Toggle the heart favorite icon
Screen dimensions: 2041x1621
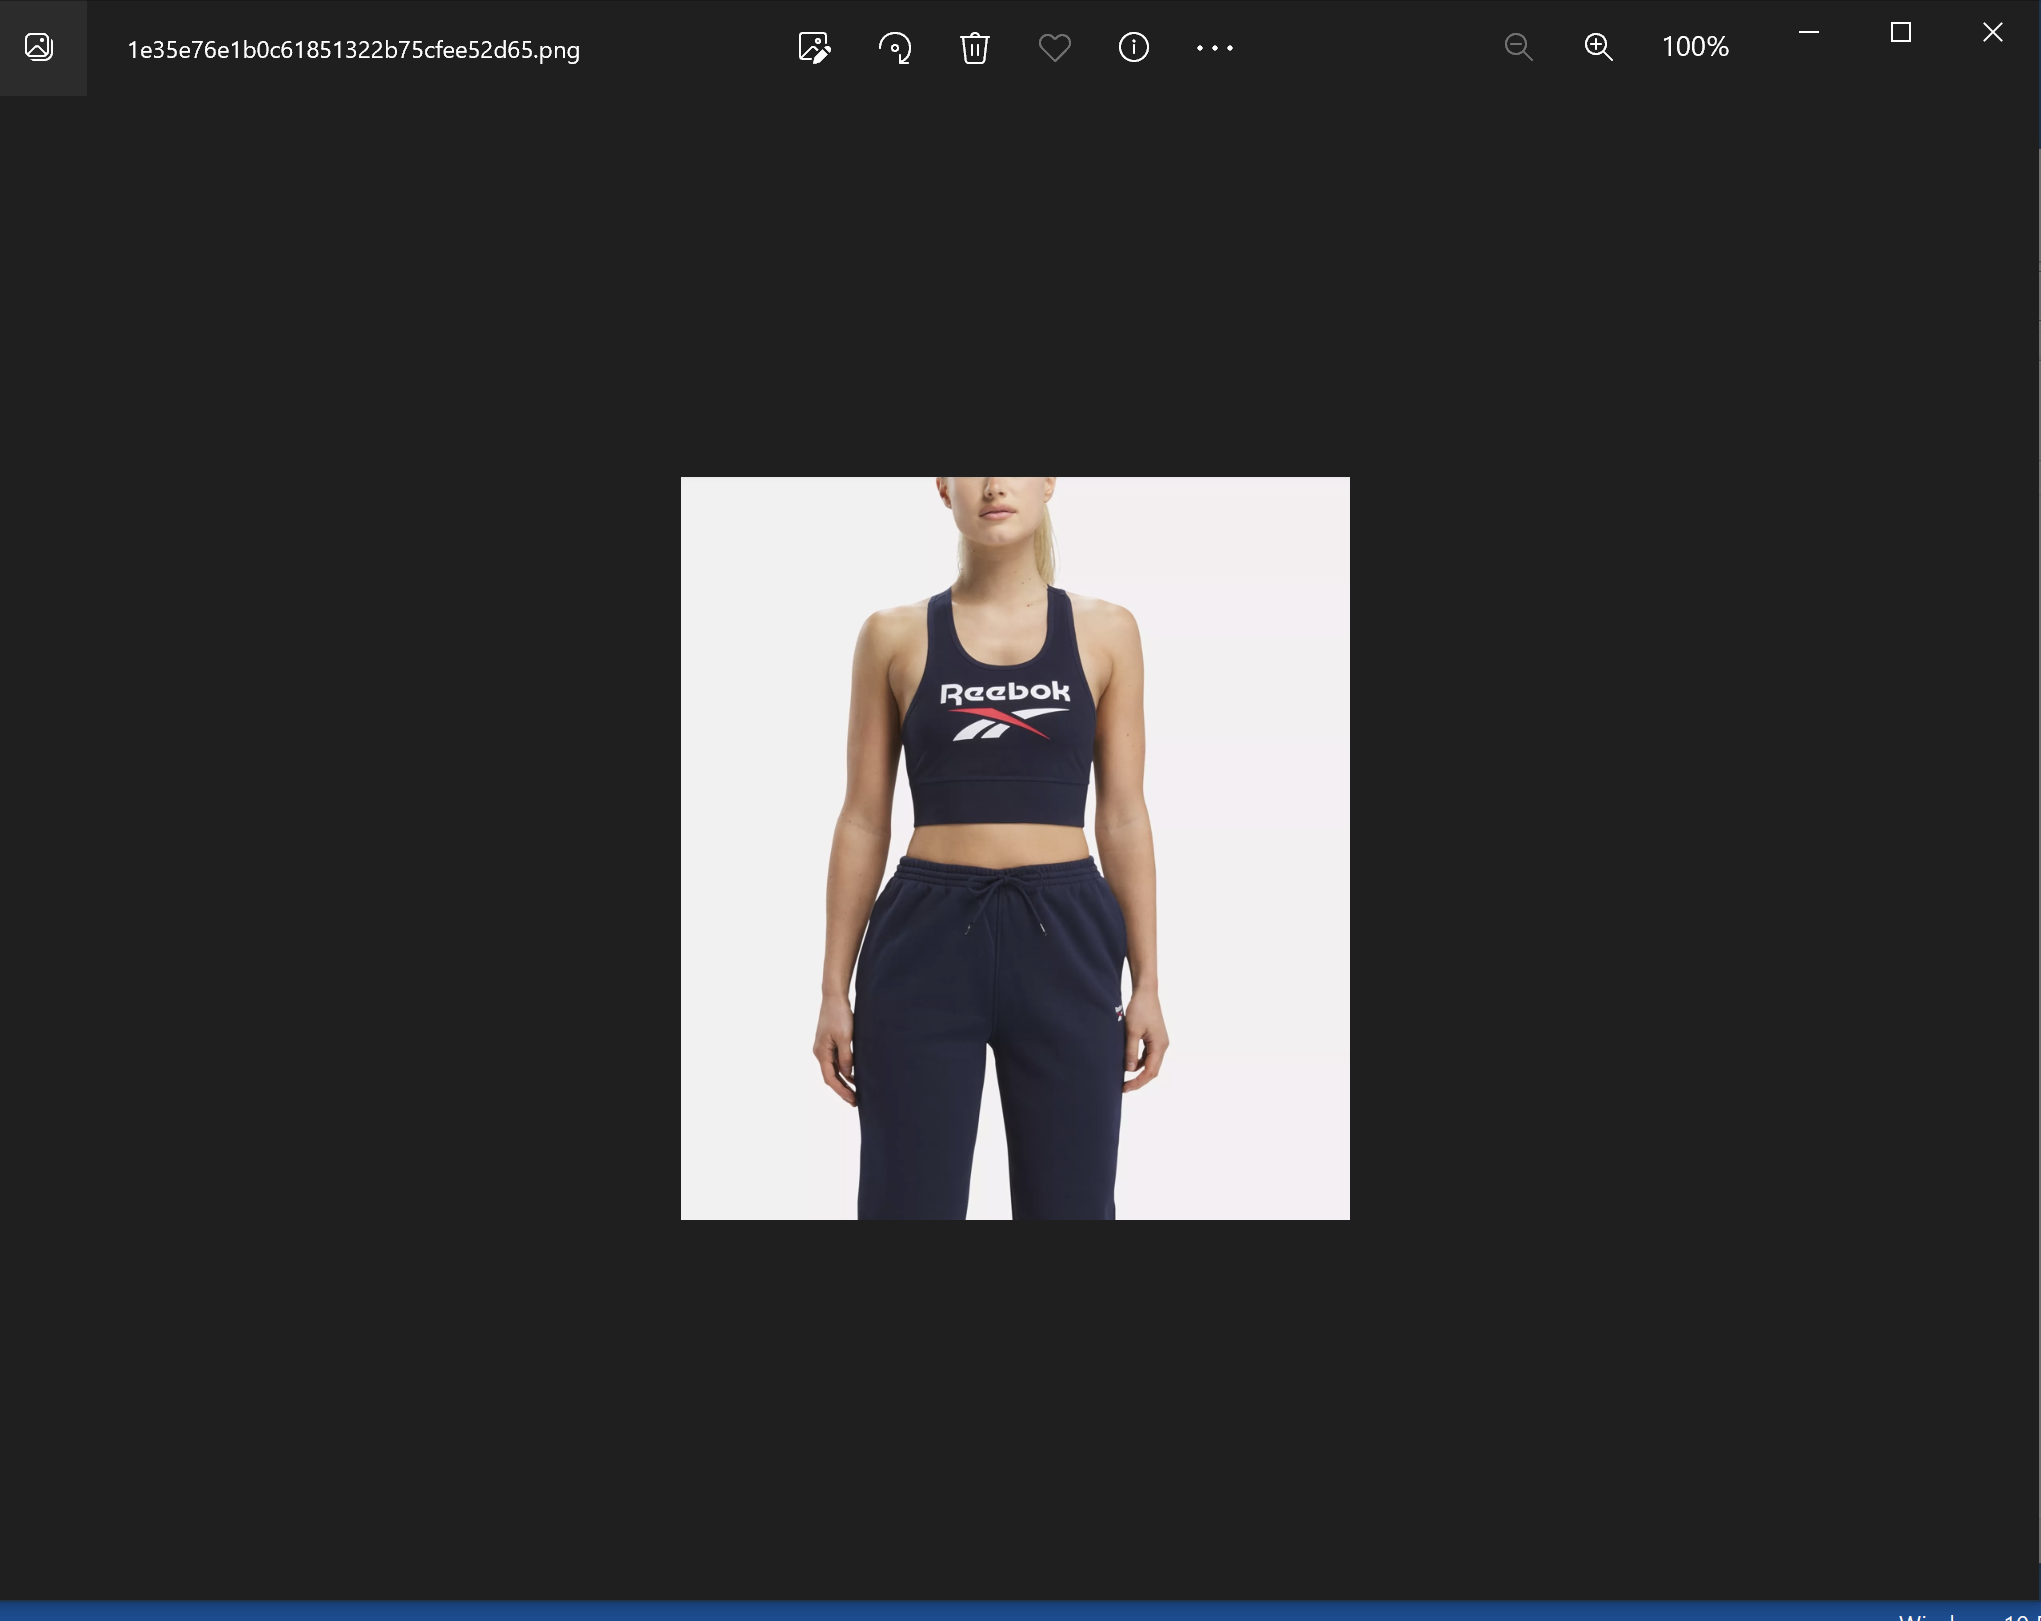pos(1054,47)
